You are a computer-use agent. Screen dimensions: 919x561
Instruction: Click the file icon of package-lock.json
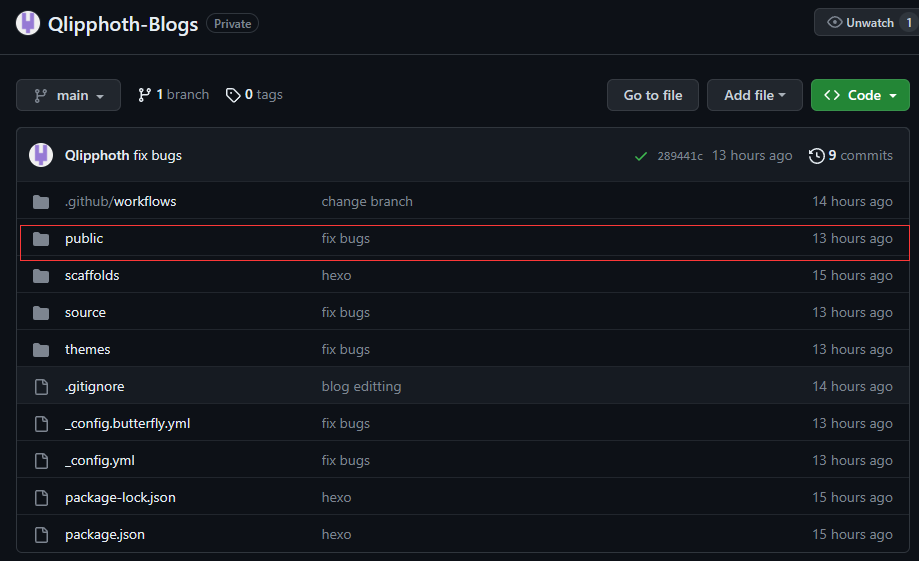42,498
